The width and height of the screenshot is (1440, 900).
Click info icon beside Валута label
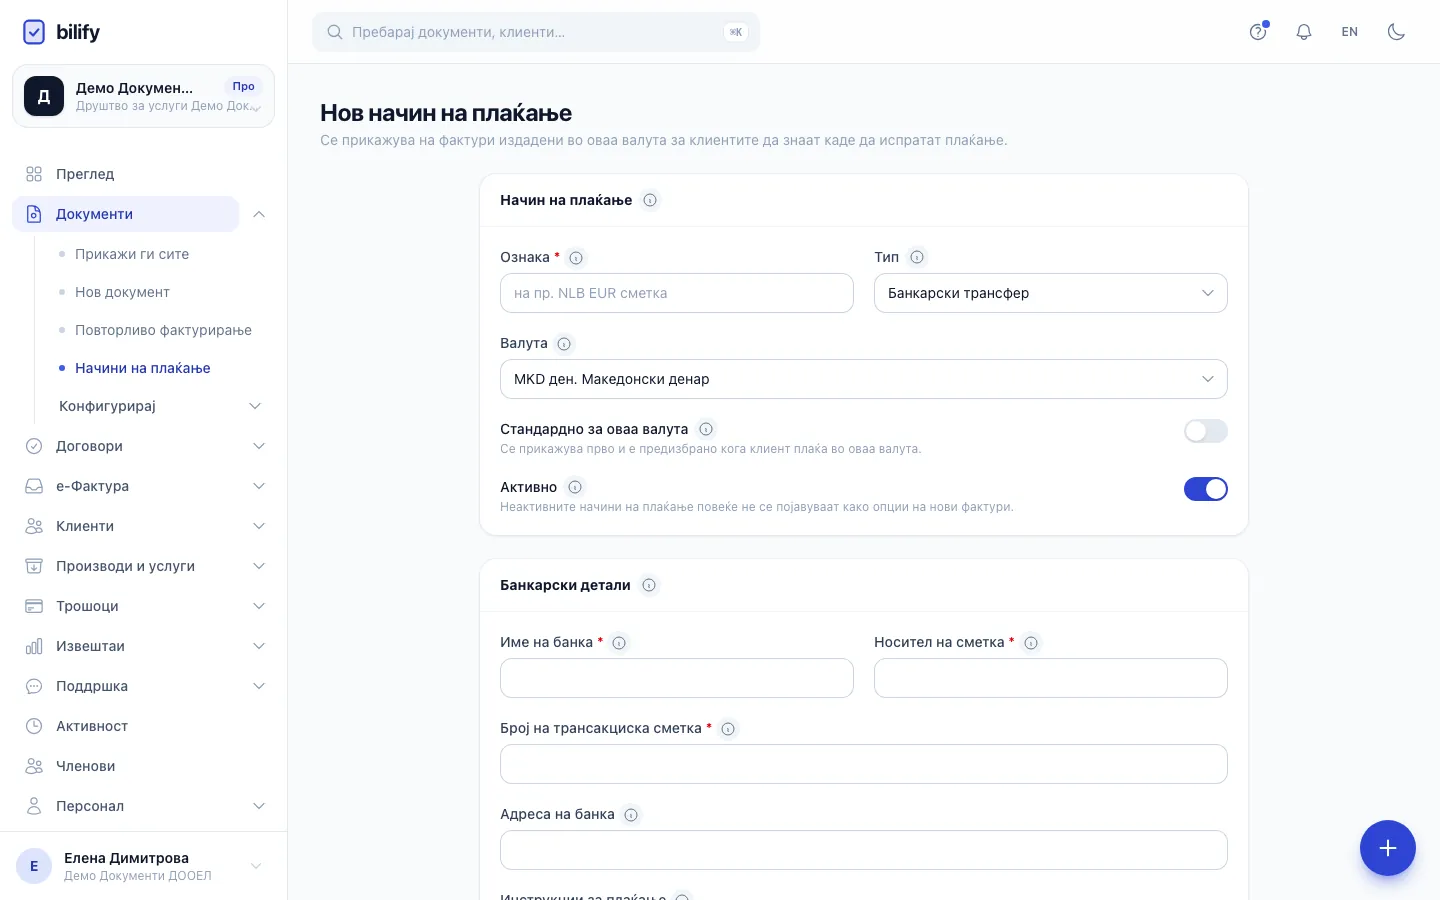564,344
